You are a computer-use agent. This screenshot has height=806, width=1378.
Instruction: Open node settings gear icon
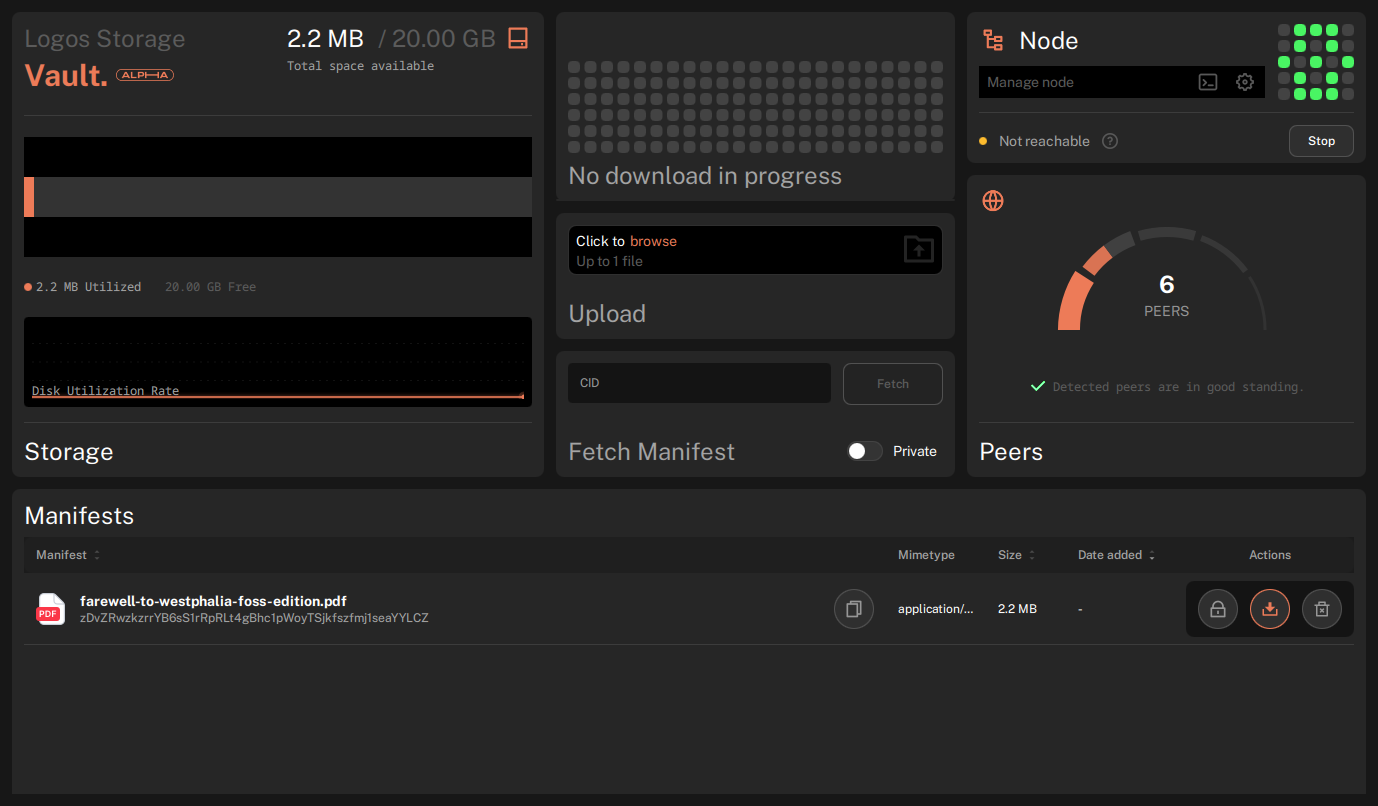click(1245, 83)
